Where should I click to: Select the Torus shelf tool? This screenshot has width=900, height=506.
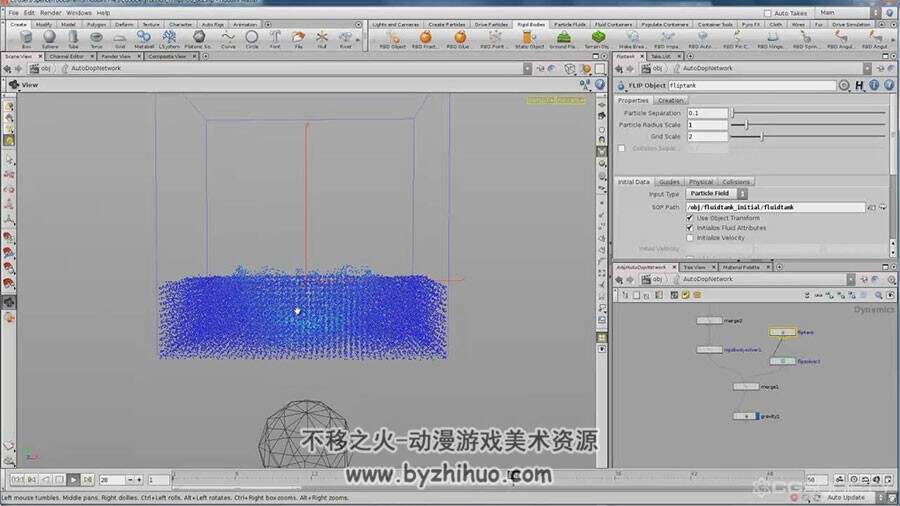coord(96,40)
